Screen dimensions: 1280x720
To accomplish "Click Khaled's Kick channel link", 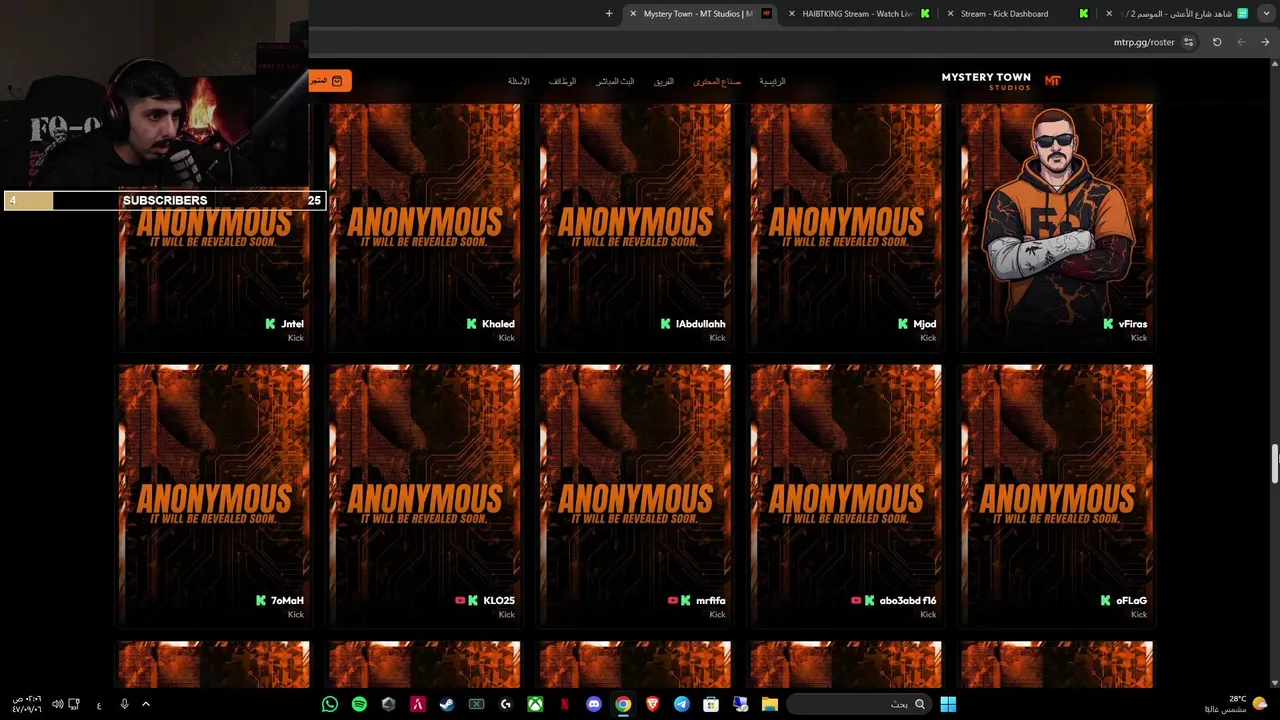I will pyautogui.click(x=498, y=324).
